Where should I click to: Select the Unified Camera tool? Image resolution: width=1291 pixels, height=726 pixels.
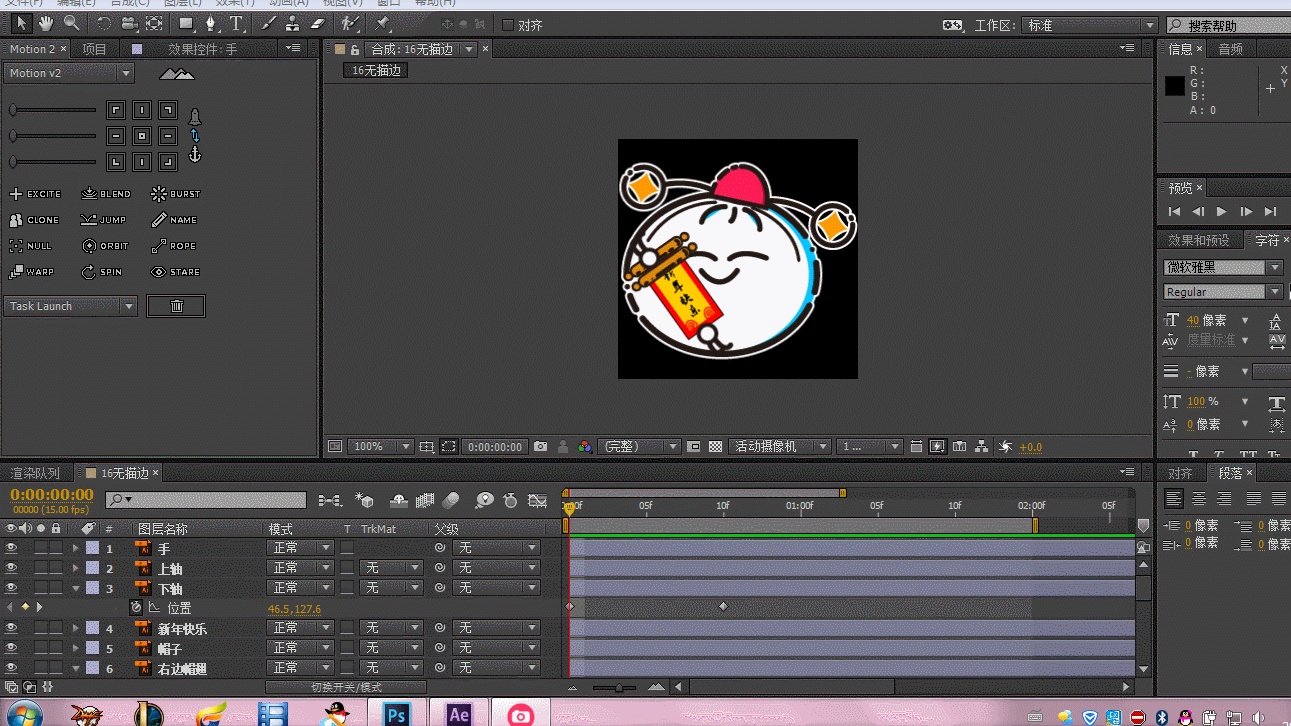coord(129,23)
